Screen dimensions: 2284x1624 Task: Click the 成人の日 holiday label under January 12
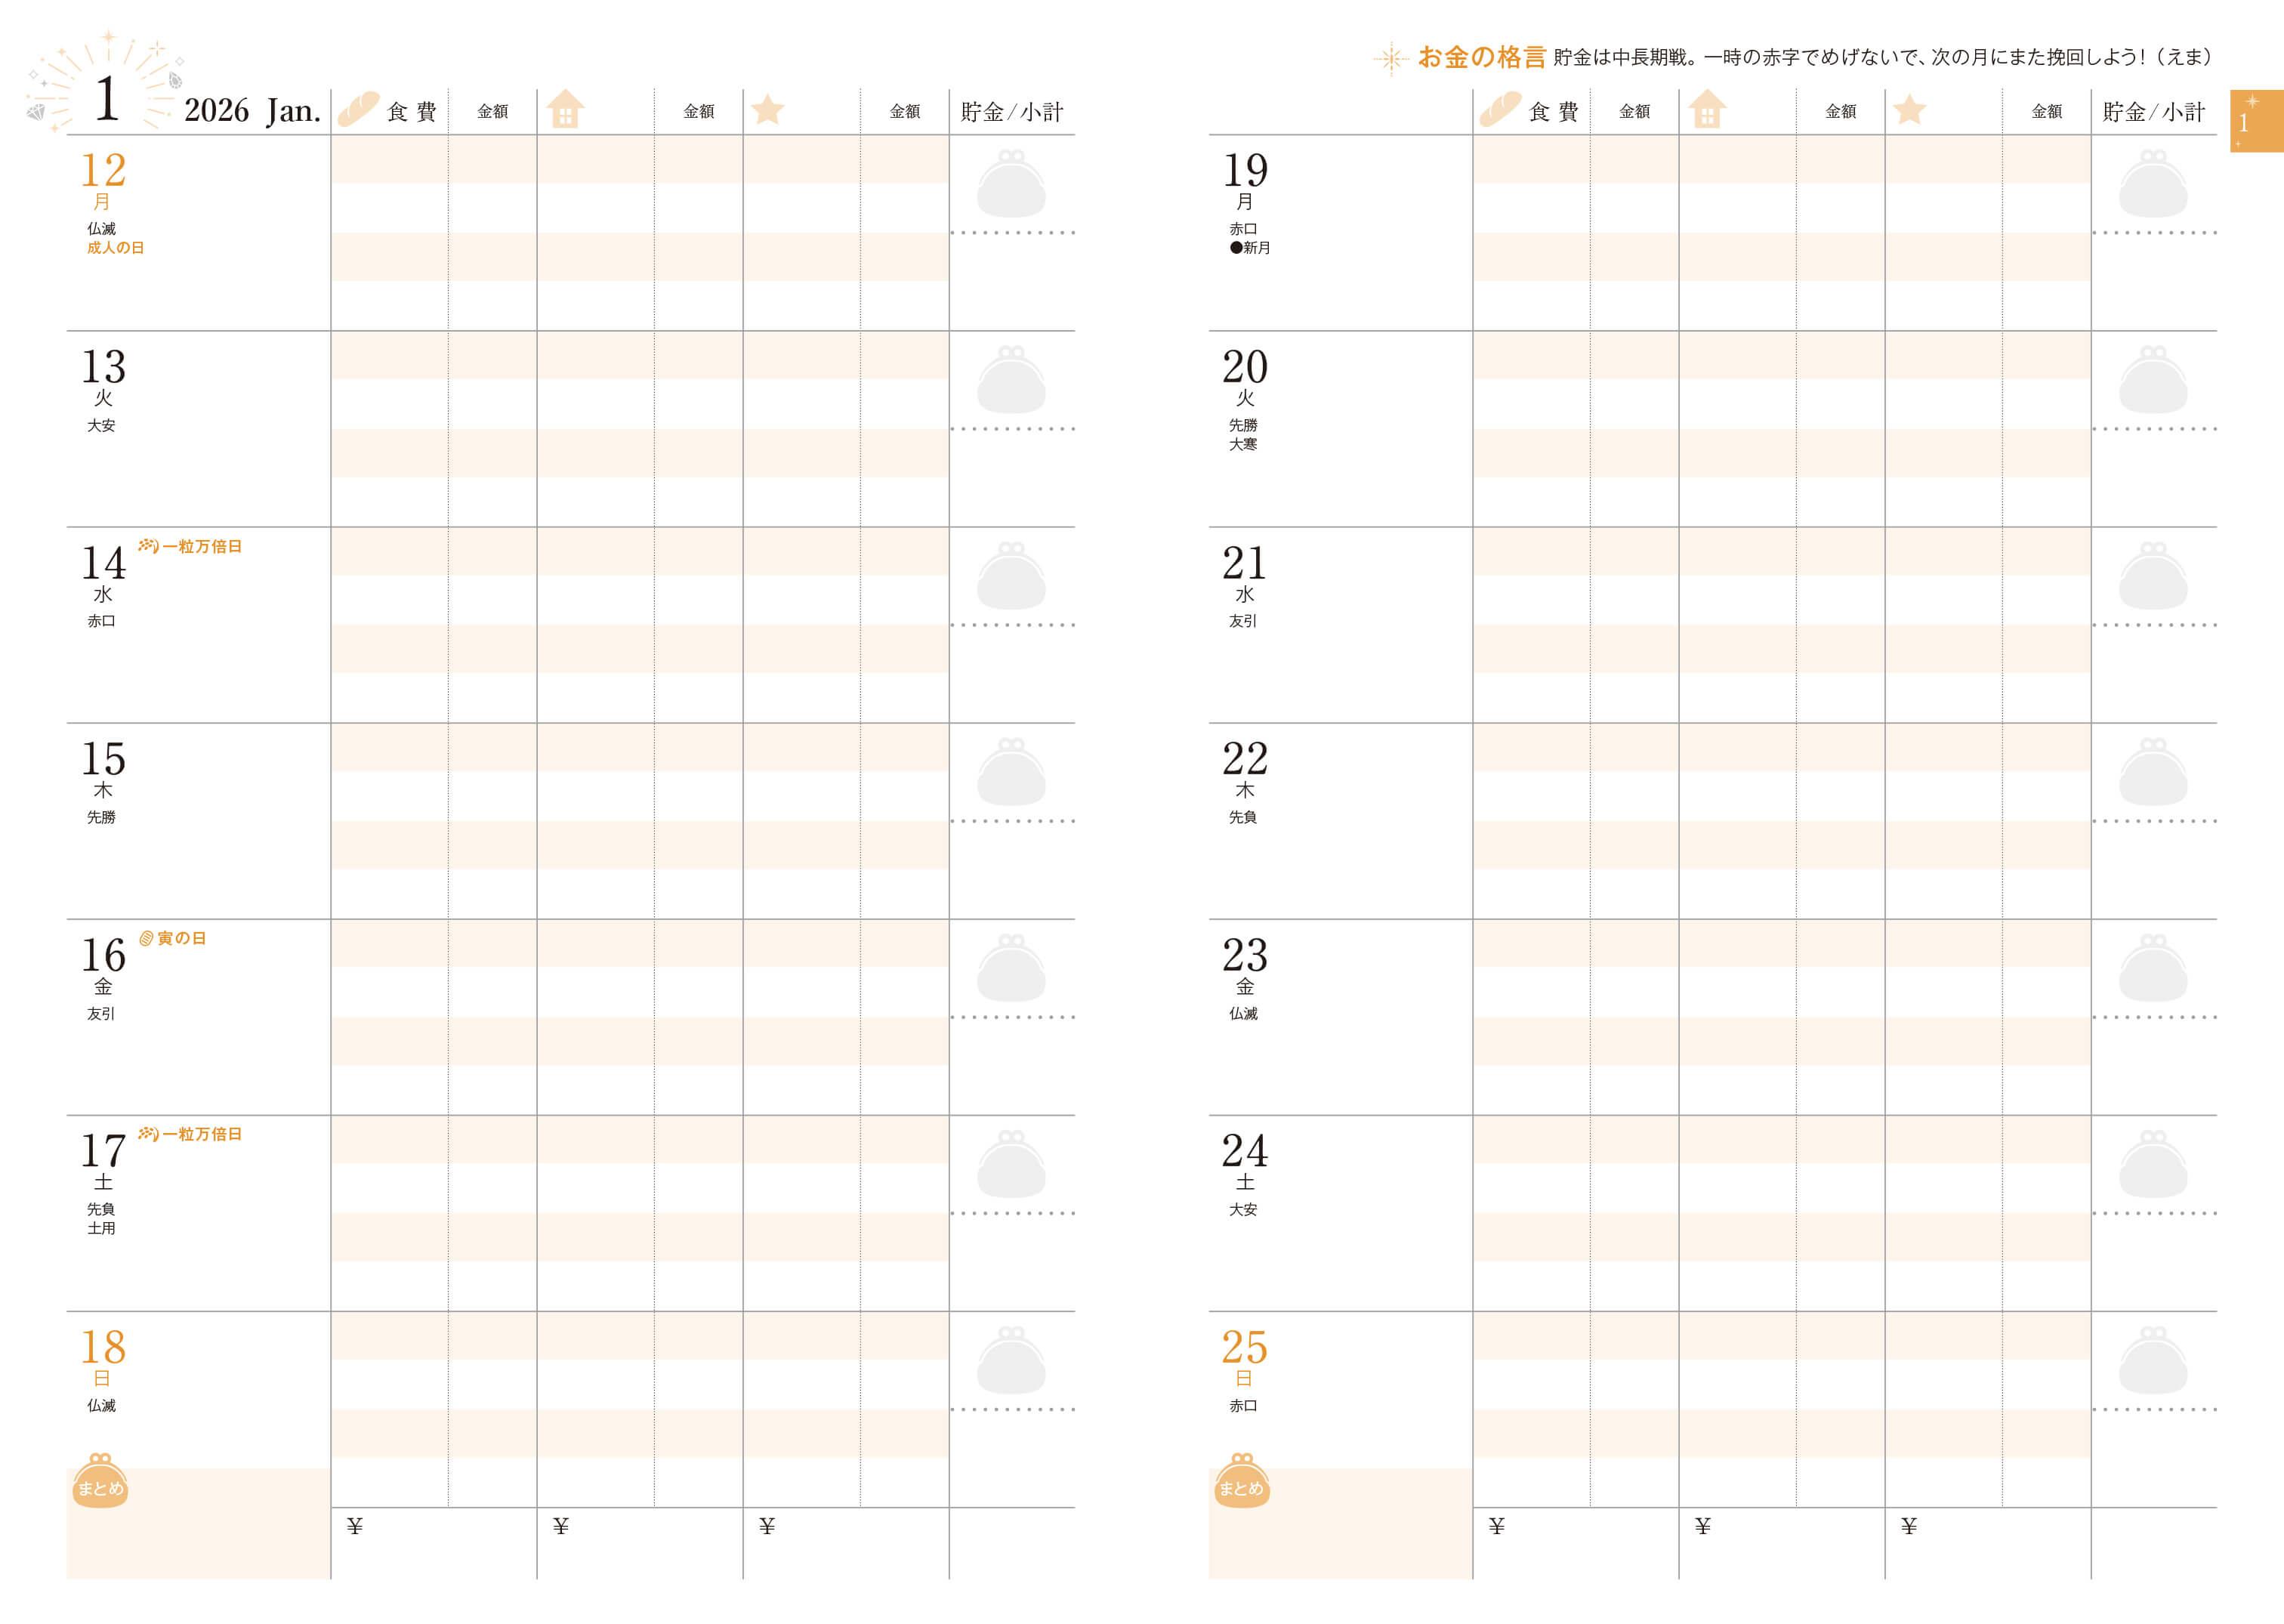(115, 248)
